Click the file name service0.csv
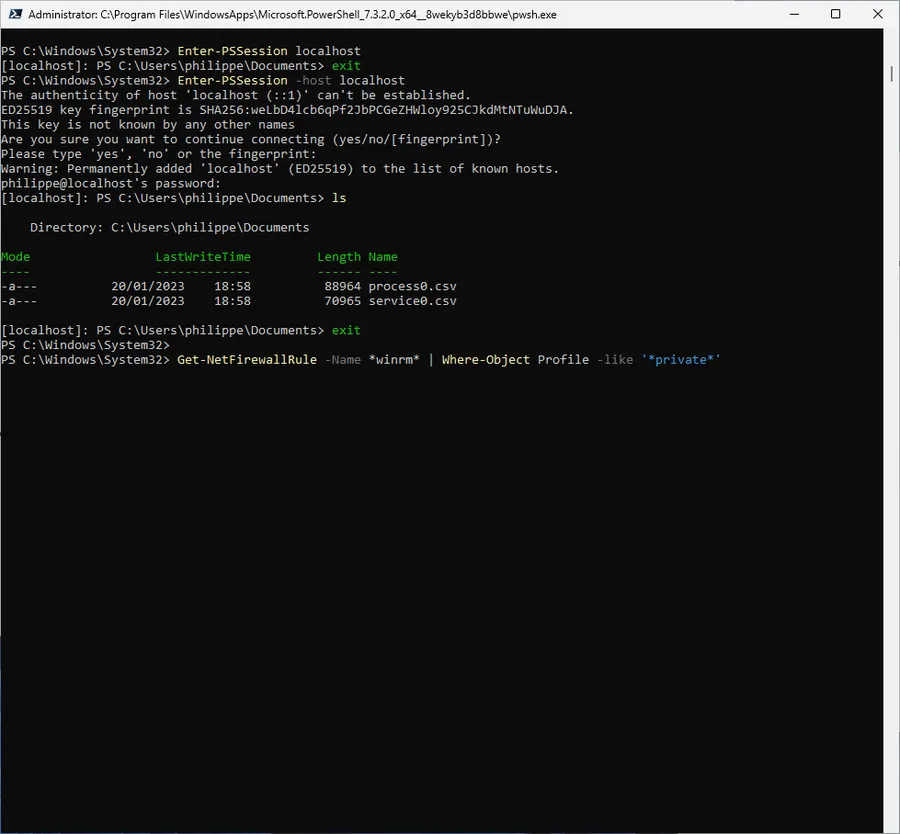This screenshot has width=900, height=834. [412, 301]
